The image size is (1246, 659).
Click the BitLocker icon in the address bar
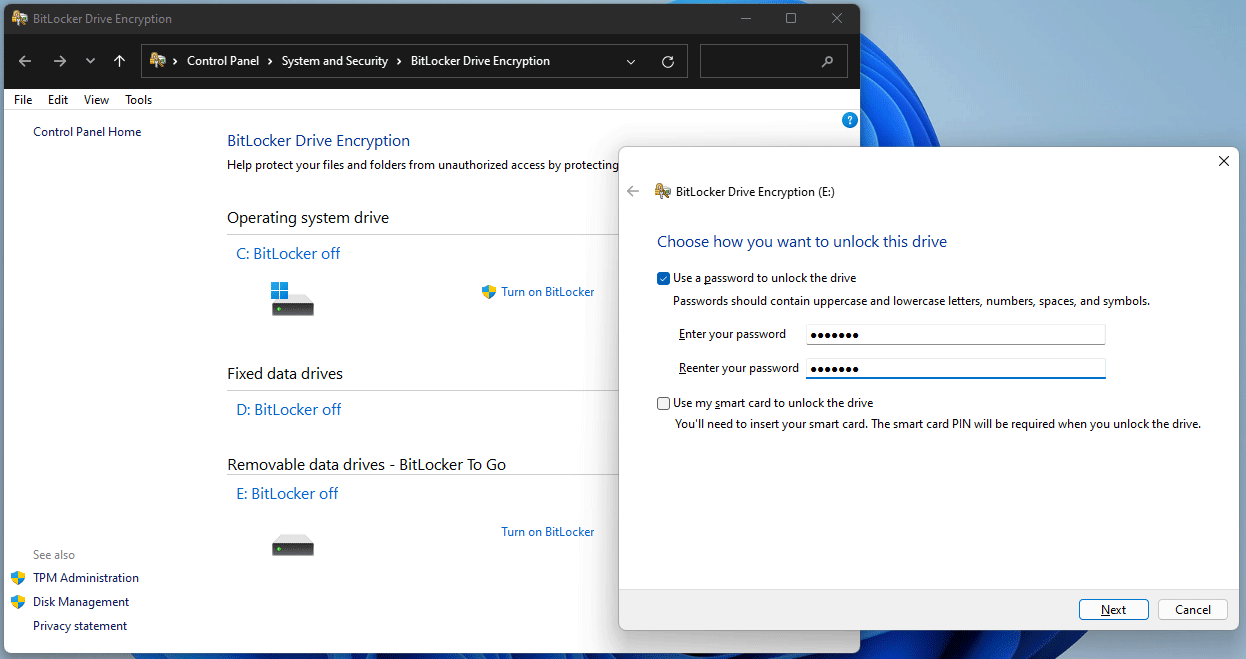[x=158, y=61]
